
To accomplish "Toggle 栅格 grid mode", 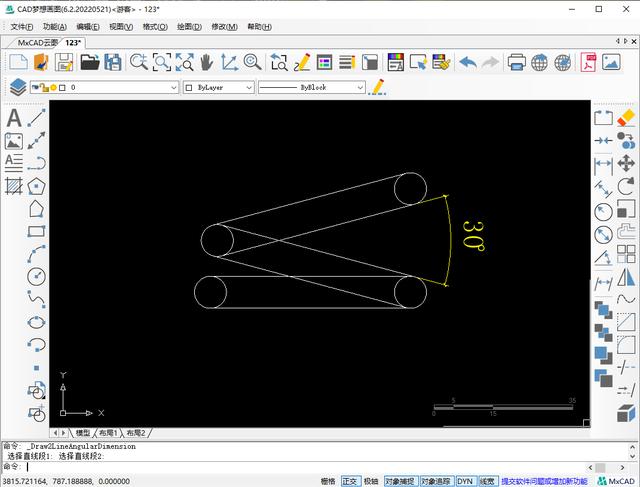I will 328,481.
